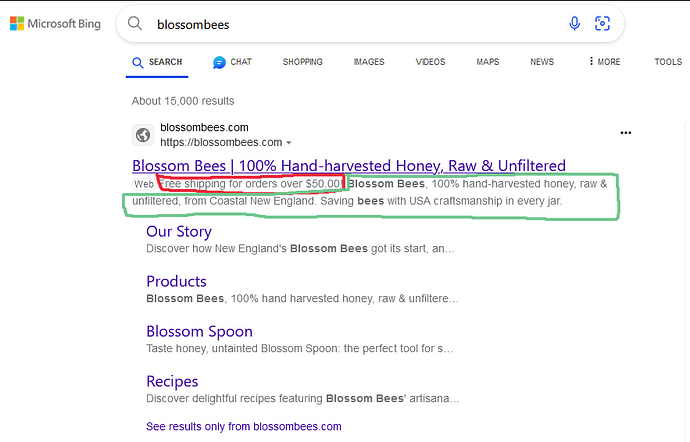Expand the More menu

tap(605, 62)
